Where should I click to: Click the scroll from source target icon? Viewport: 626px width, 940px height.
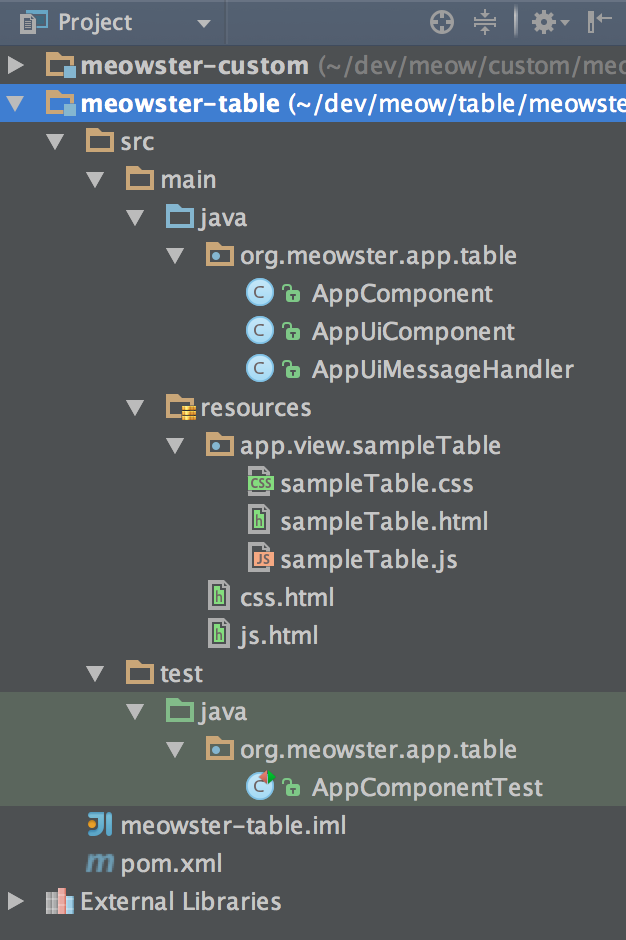point(442,22)
